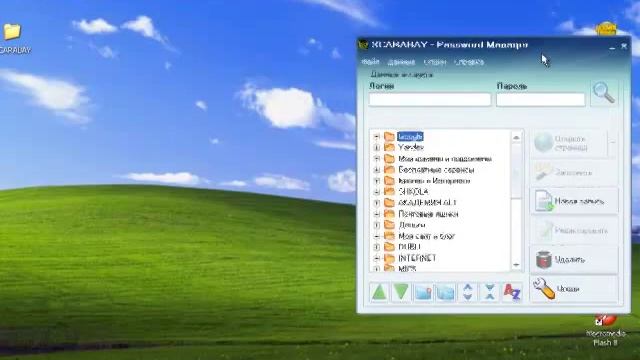Expand the Мой сайт и блог node
Image resolution: width=640 pixels, height=360 pixels.
[x=376, y=236]
